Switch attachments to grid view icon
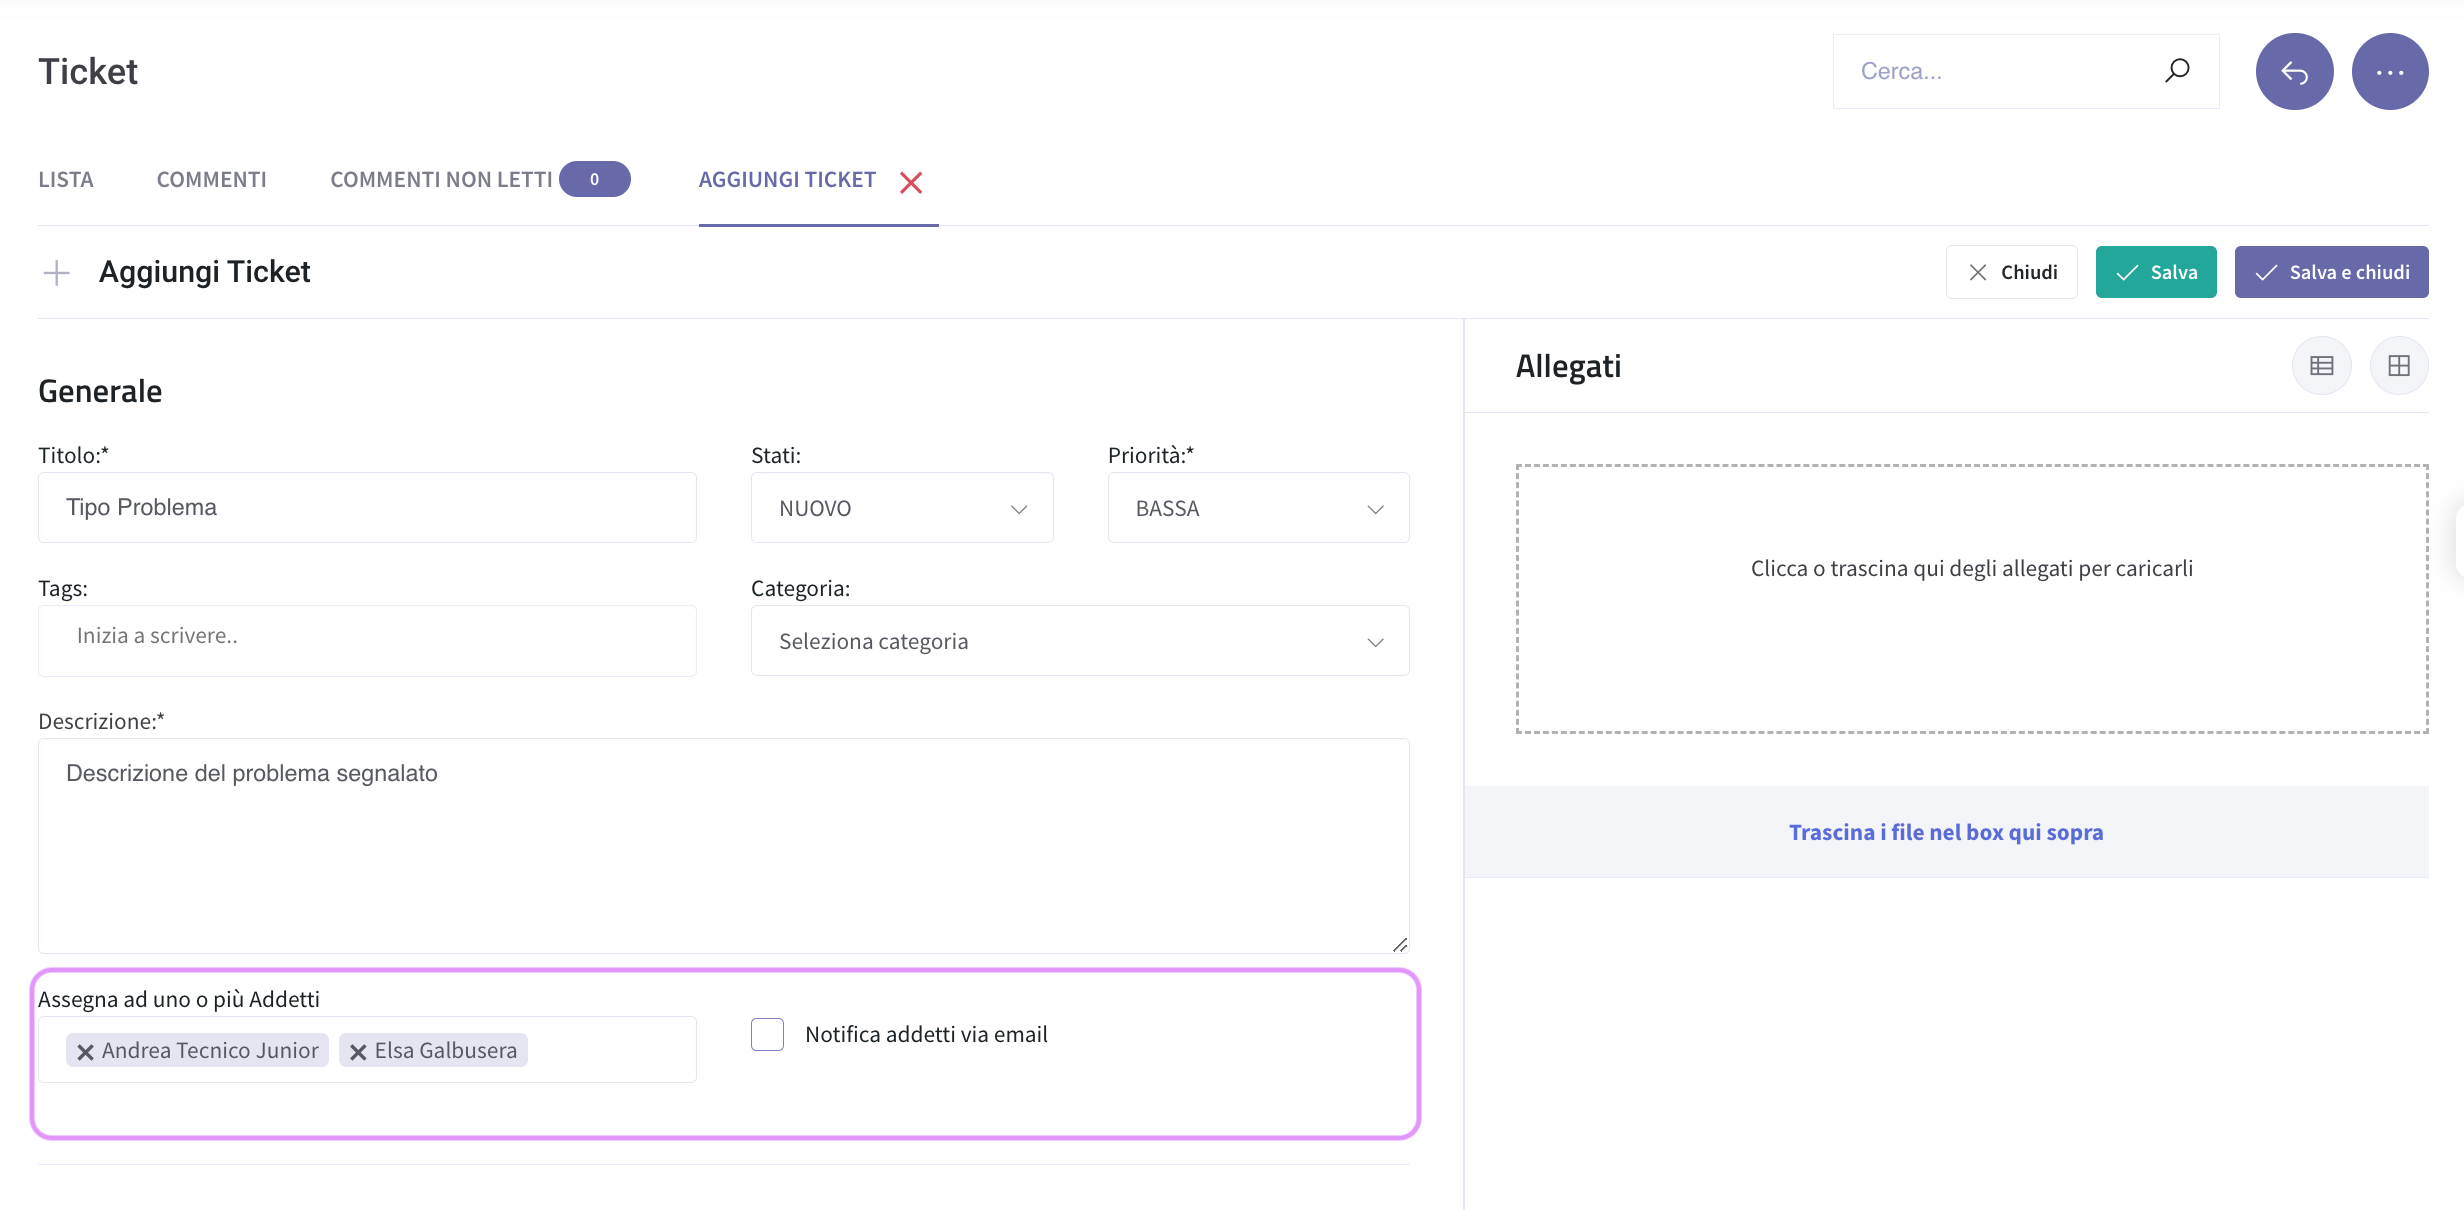 (2399, 366)
